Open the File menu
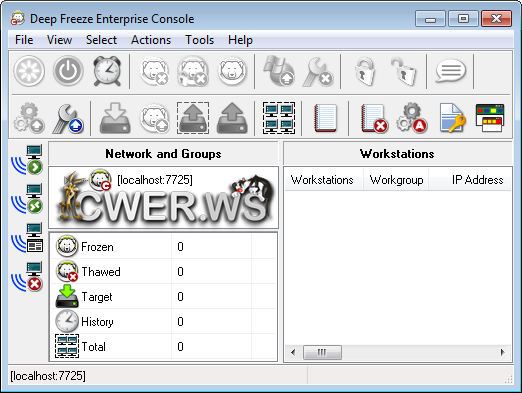Viewport: 522px width, 393px height. [24, 40]
